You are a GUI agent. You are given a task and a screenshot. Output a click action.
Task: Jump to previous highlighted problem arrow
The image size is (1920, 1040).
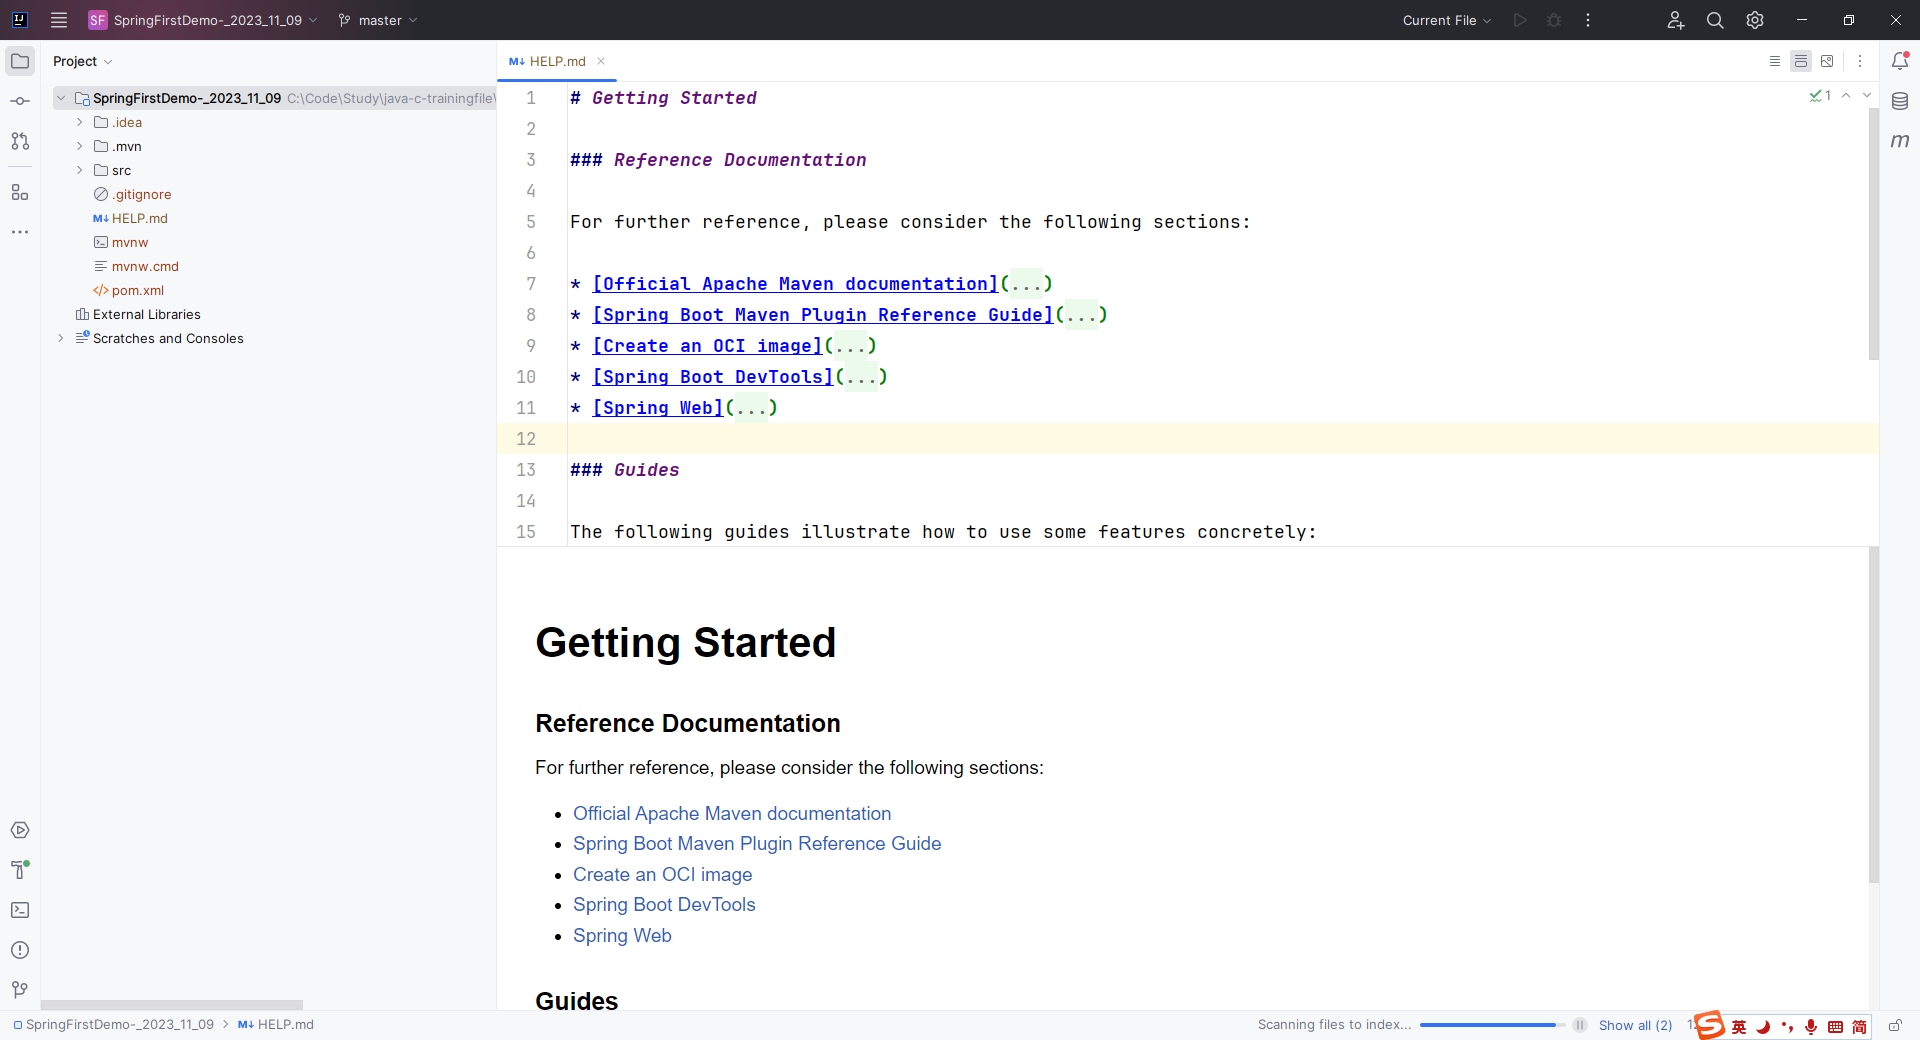point(1846,96)
